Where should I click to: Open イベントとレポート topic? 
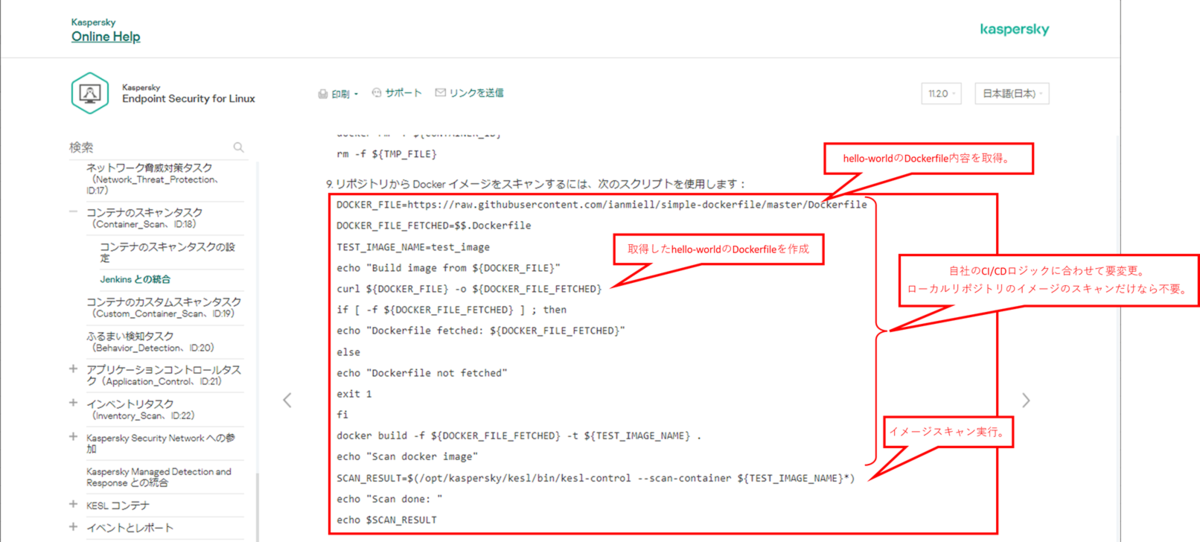[129, 527]
